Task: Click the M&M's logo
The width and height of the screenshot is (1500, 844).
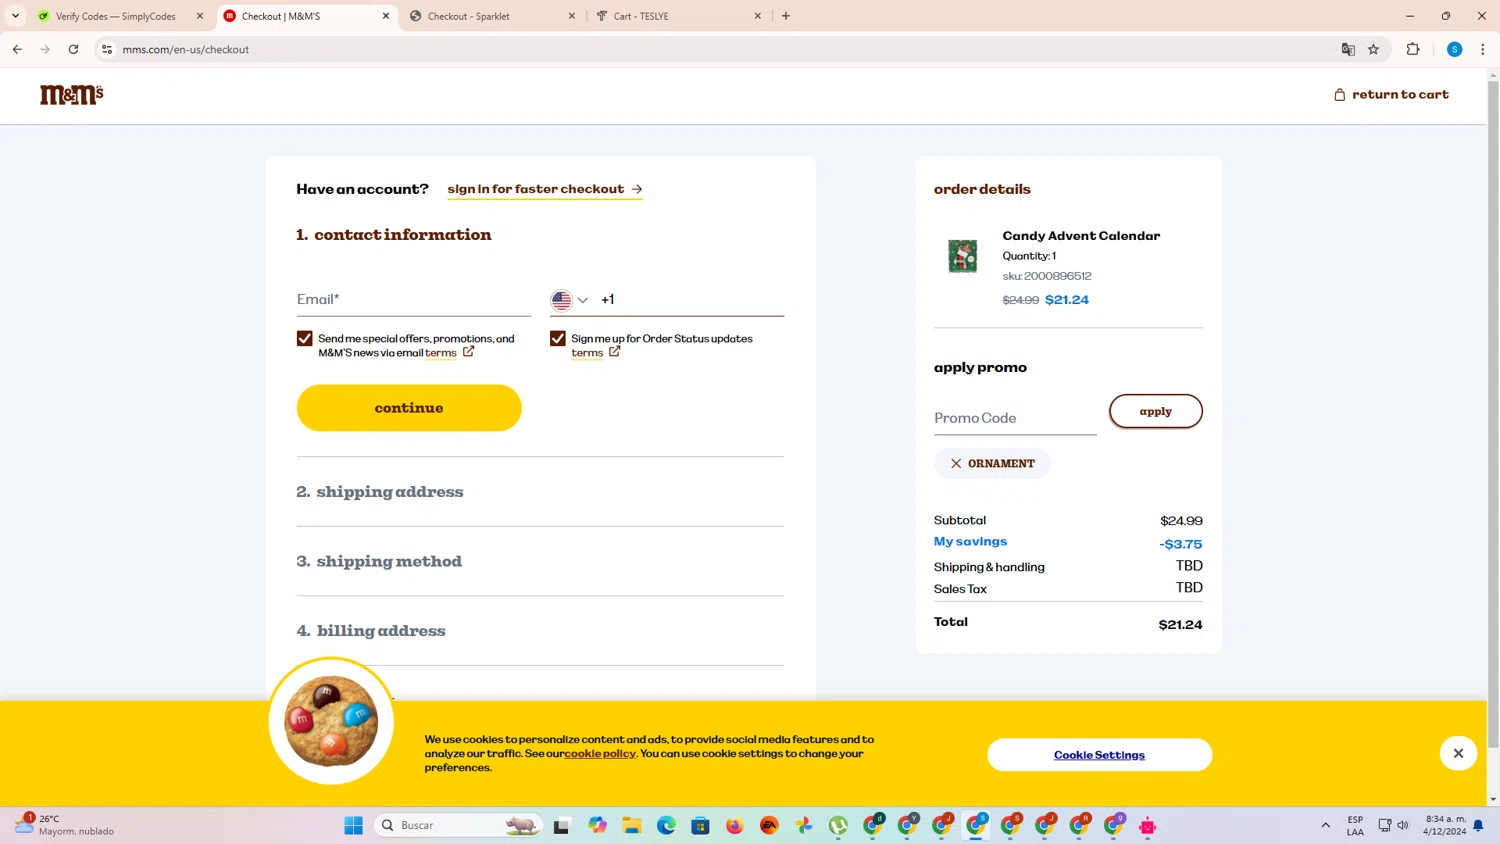Action: 71,94
